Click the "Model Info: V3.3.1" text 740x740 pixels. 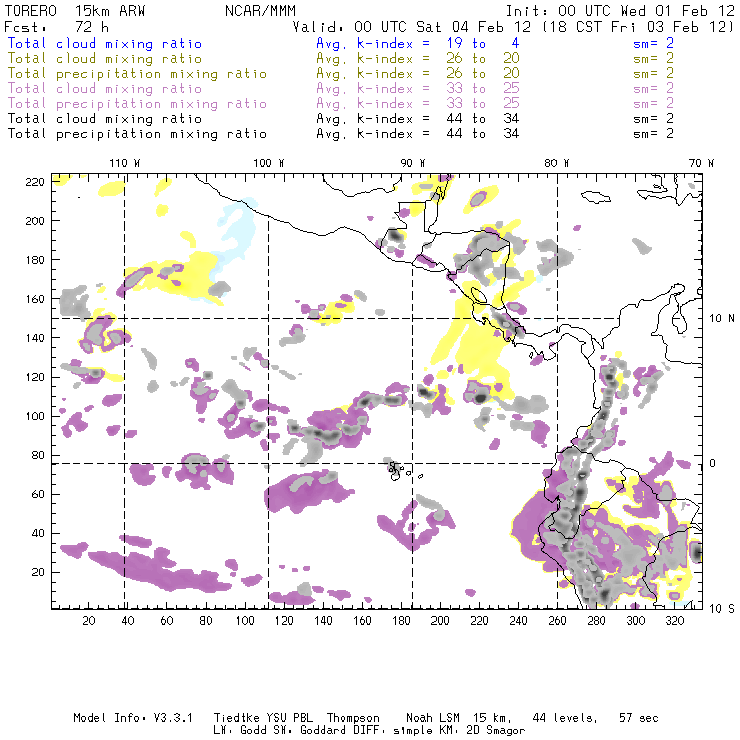pos(133,718)
